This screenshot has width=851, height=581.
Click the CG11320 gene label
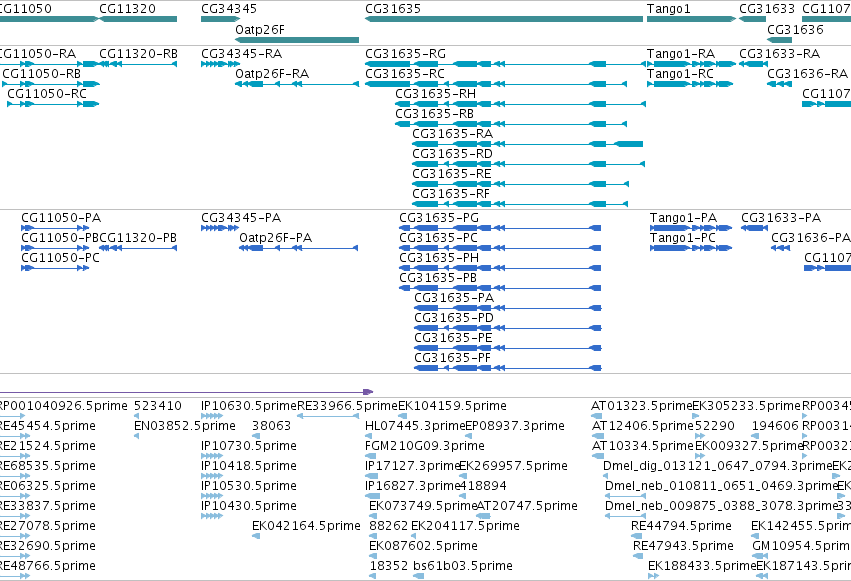pos(128,9)
